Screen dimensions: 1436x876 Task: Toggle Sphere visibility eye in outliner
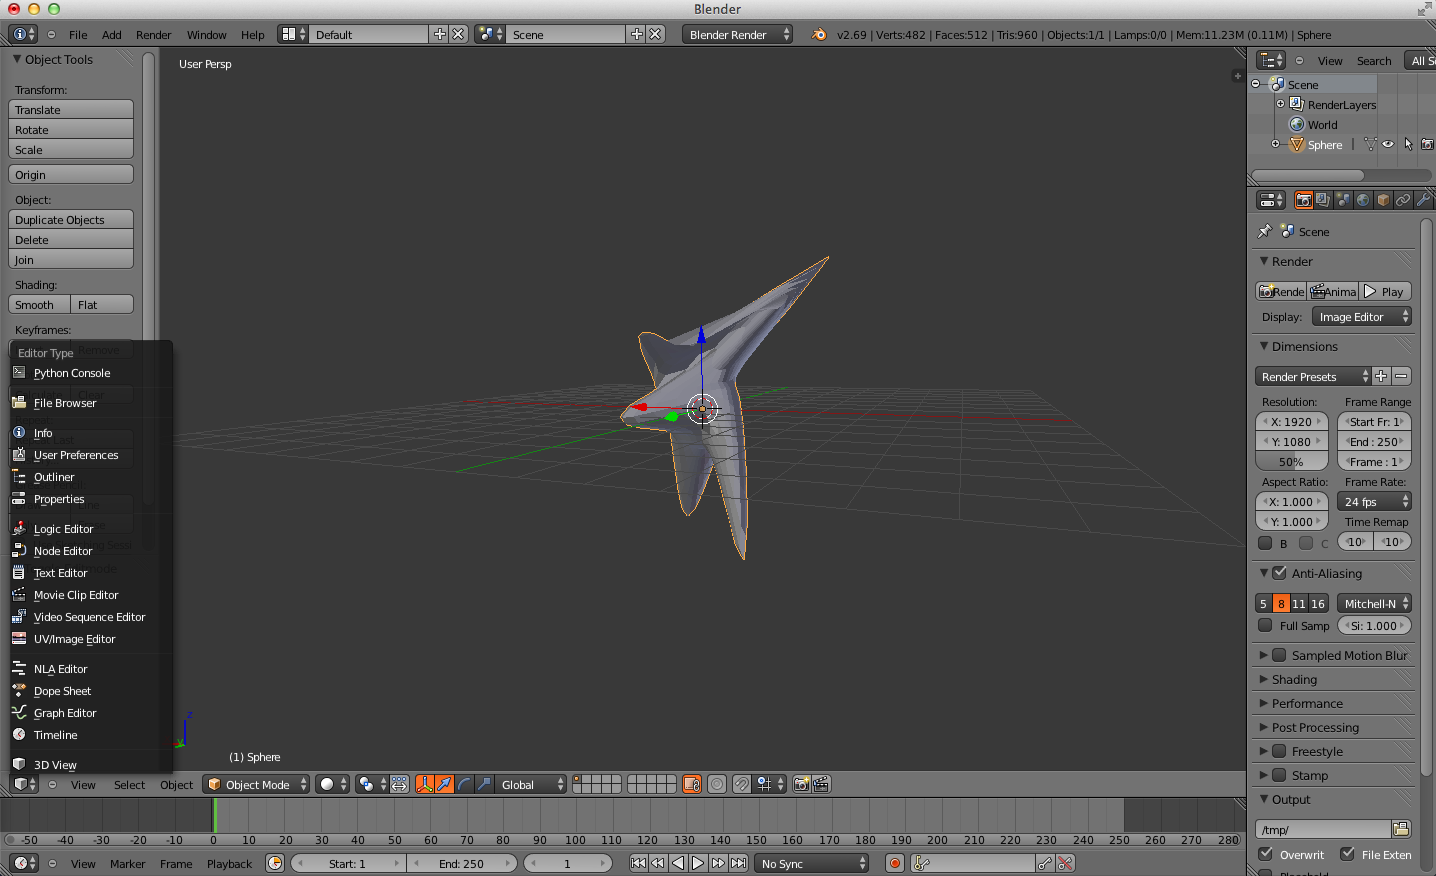pyautogui.click(x=1388, y=144)
